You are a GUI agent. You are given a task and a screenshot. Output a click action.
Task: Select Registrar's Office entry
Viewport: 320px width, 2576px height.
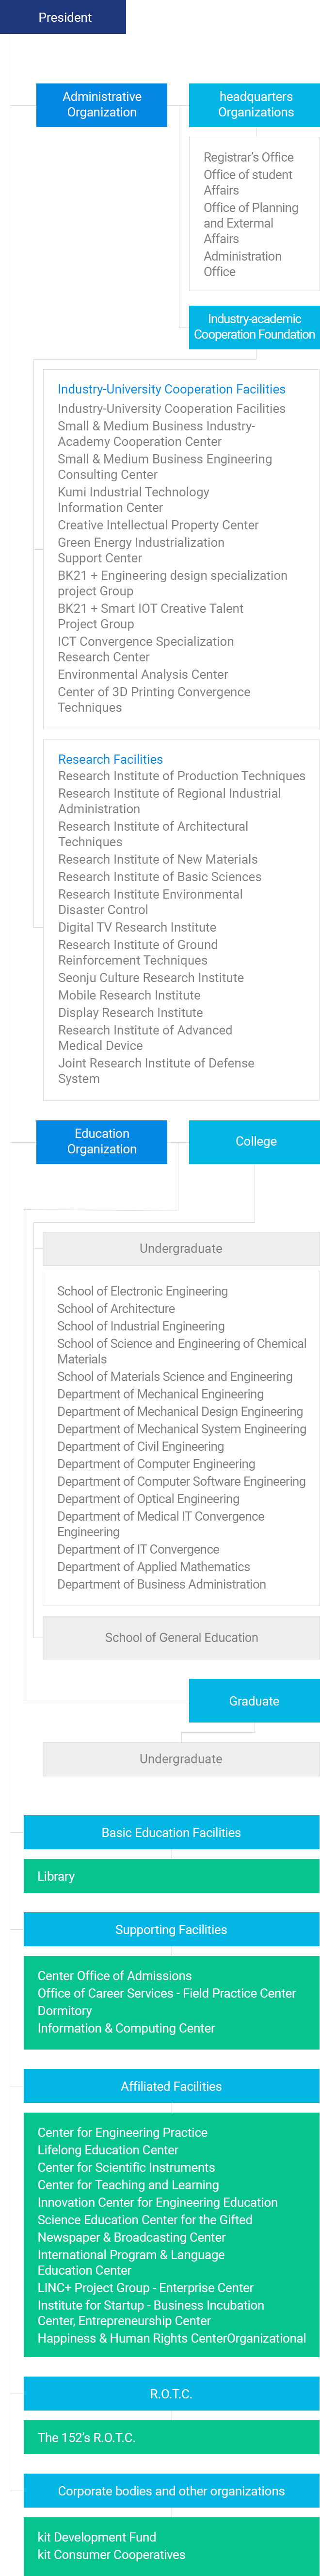click(248, 157)
